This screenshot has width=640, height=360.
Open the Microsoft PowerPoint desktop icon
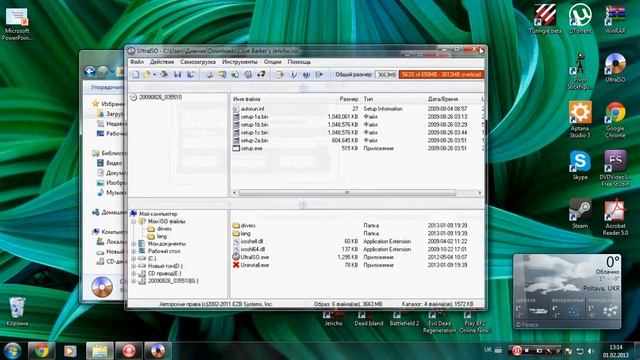point(17,24)
